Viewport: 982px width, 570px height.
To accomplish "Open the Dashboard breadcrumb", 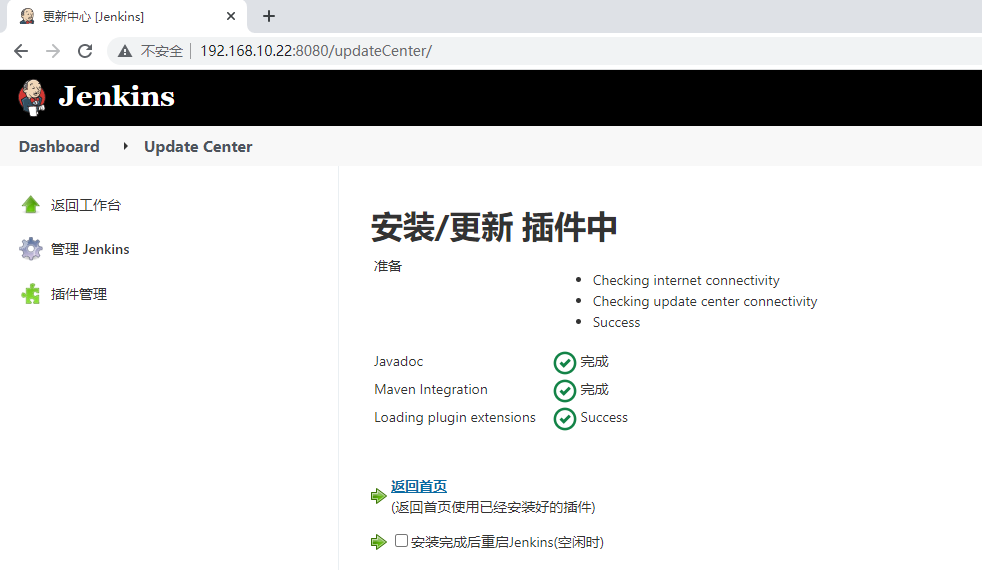I will pyautogui.click(x=59, y=147).
